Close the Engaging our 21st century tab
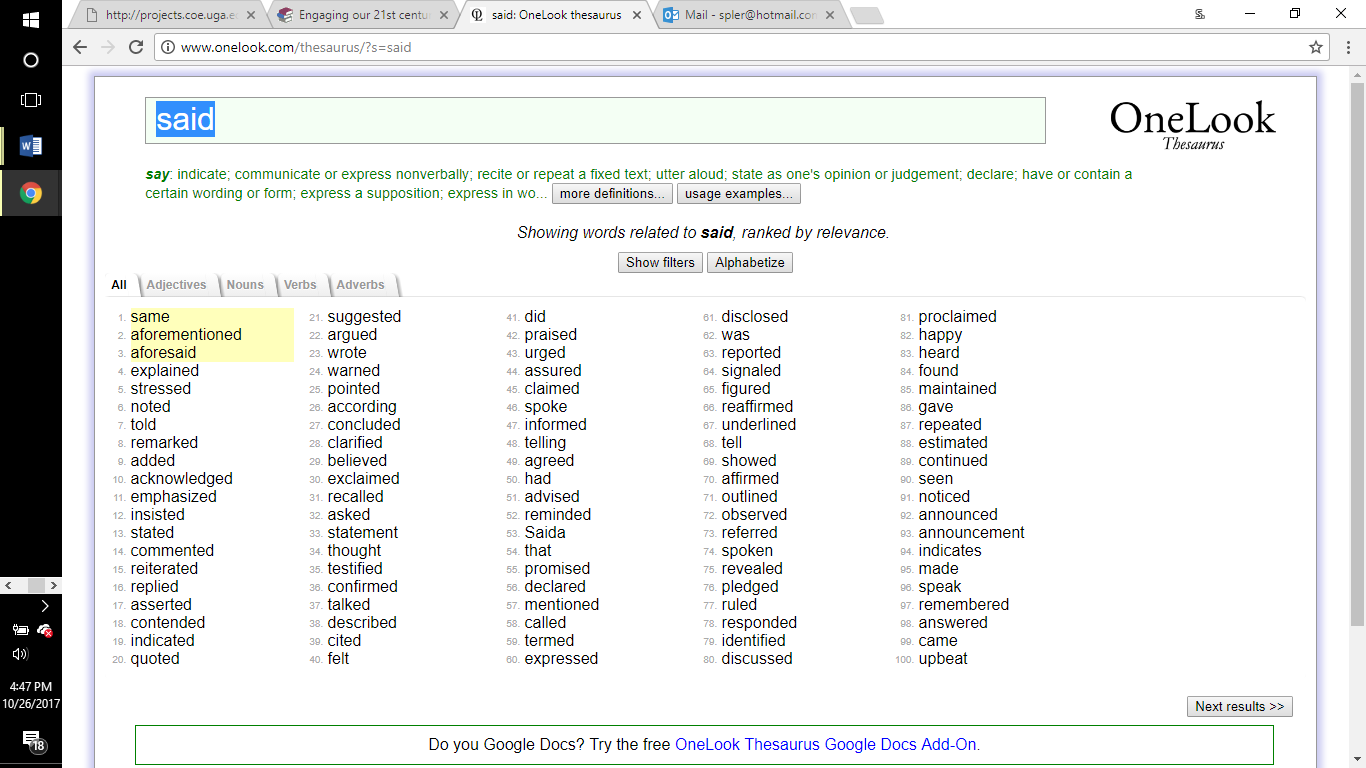Screen dimensions: 1366x768 click(x=443, y=15)
